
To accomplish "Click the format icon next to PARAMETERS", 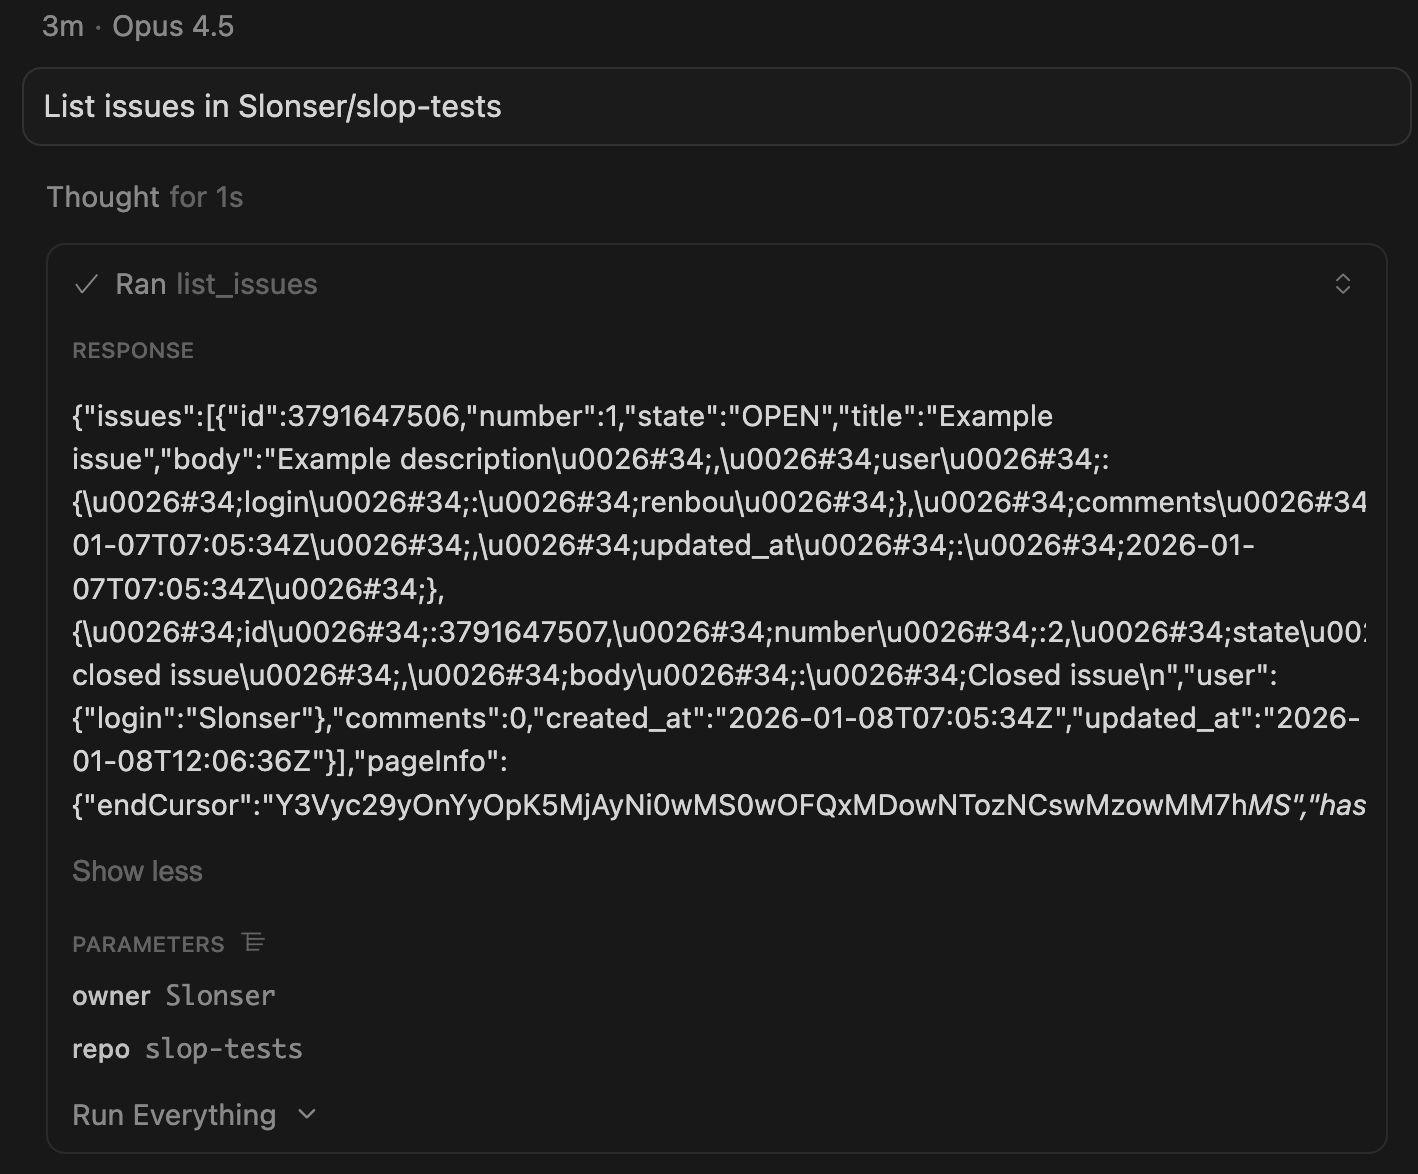I will (254, 942).
